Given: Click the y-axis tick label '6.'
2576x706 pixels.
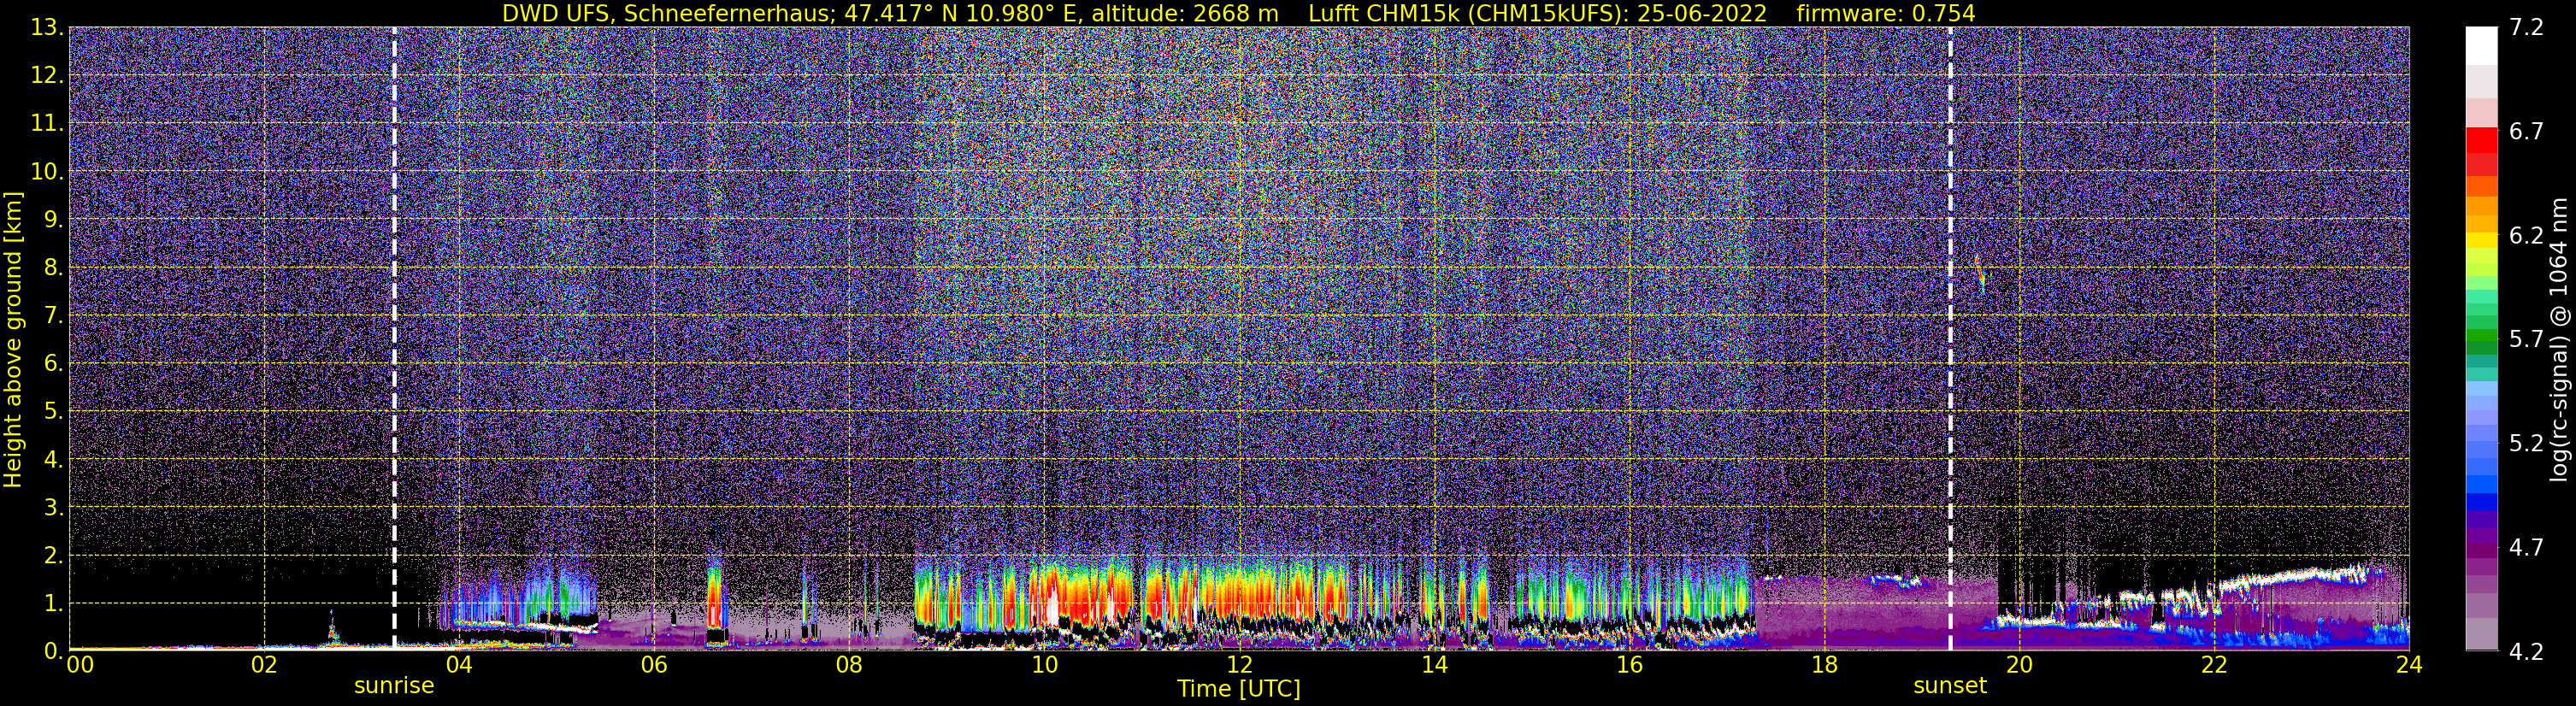Looking at the screenshot, I should [x=53, y=364].
